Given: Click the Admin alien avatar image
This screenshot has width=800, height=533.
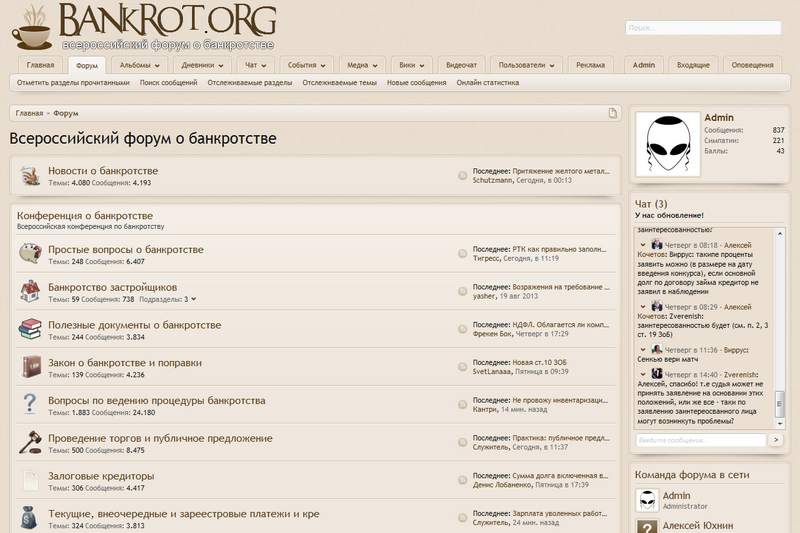Looking at the screenshot, I should (665, 148).
